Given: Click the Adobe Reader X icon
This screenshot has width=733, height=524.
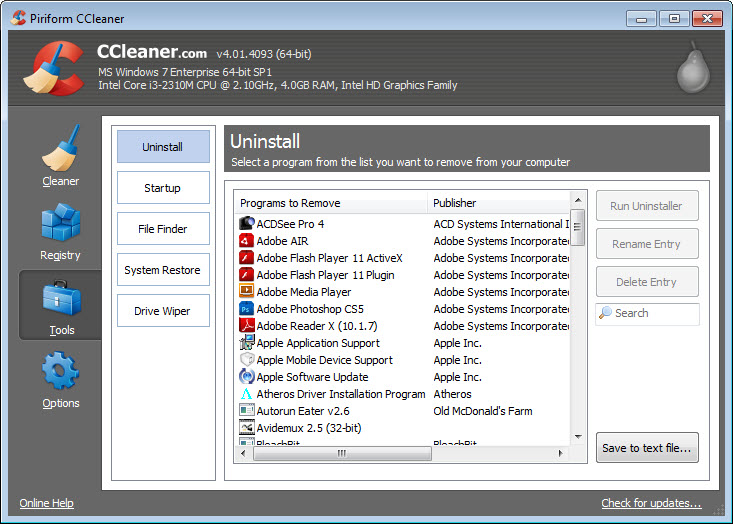Looking at the screenshot, I should (x=246, y=326).
